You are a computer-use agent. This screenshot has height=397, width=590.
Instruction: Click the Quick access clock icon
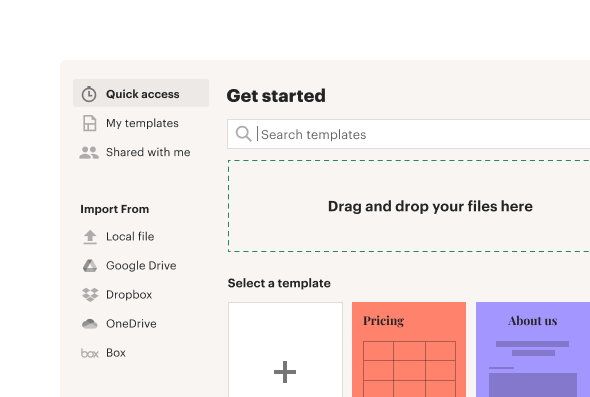tap(89, 94)
